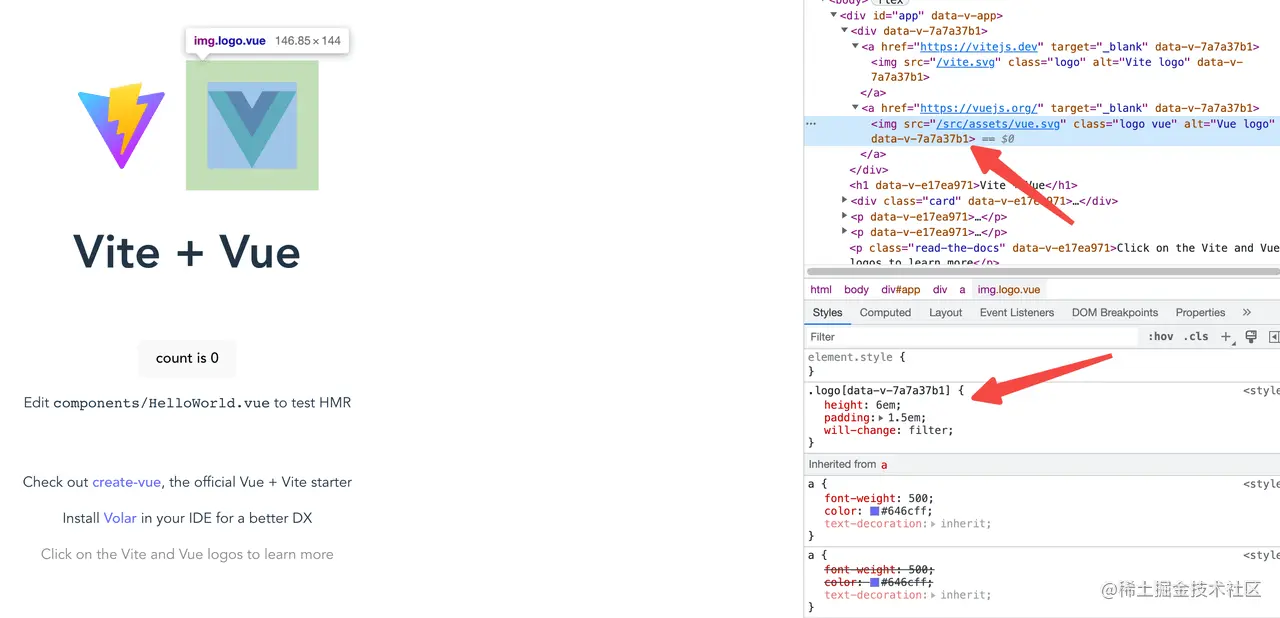Expand the div class="card" node

click(845, 201)
